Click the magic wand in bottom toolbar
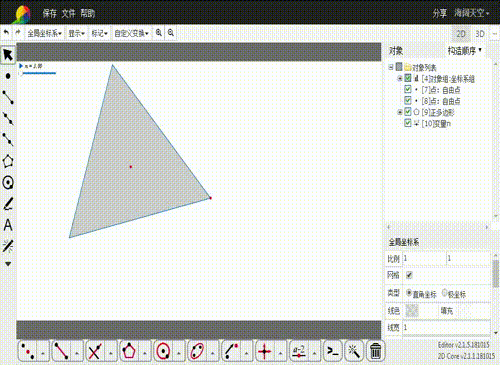The height and width of the screenshot is (365, 500). 354,351
